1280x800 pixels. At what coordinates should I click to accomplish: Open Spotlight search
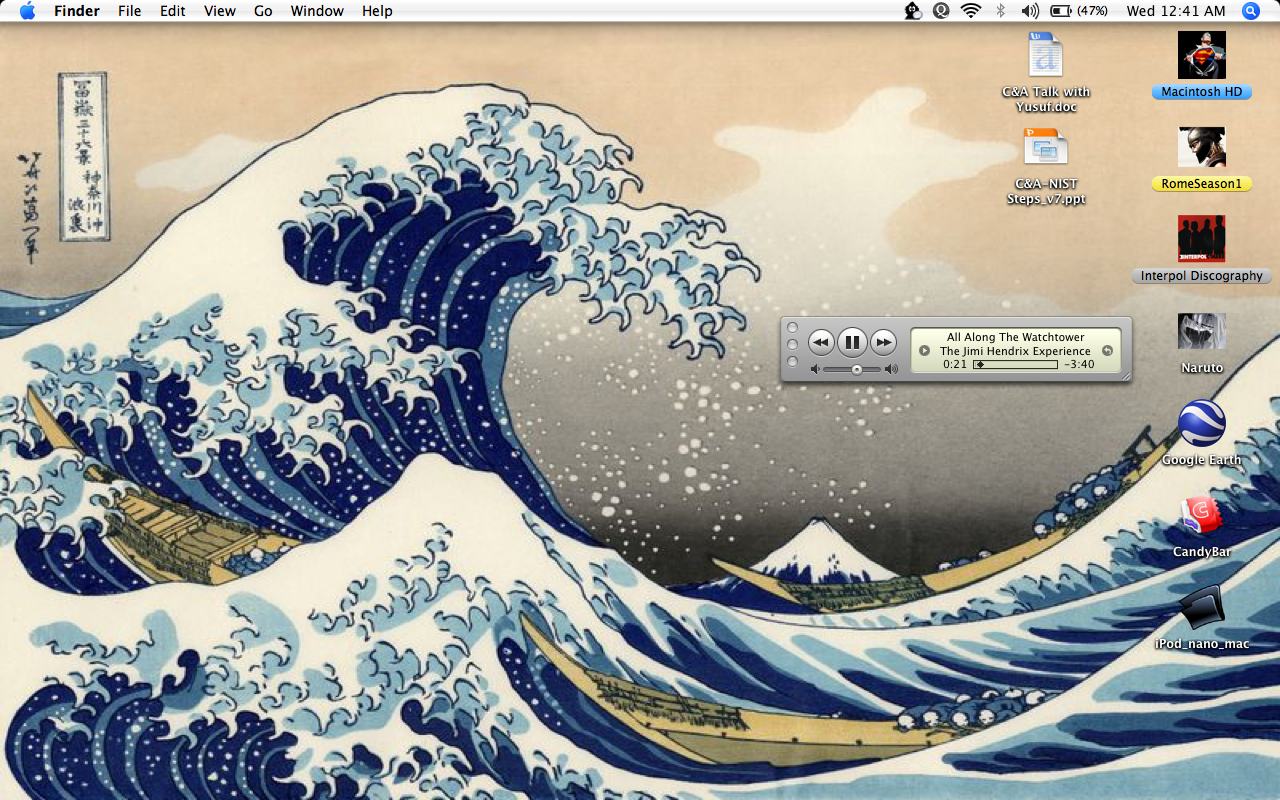click(x=1251, y=11)
